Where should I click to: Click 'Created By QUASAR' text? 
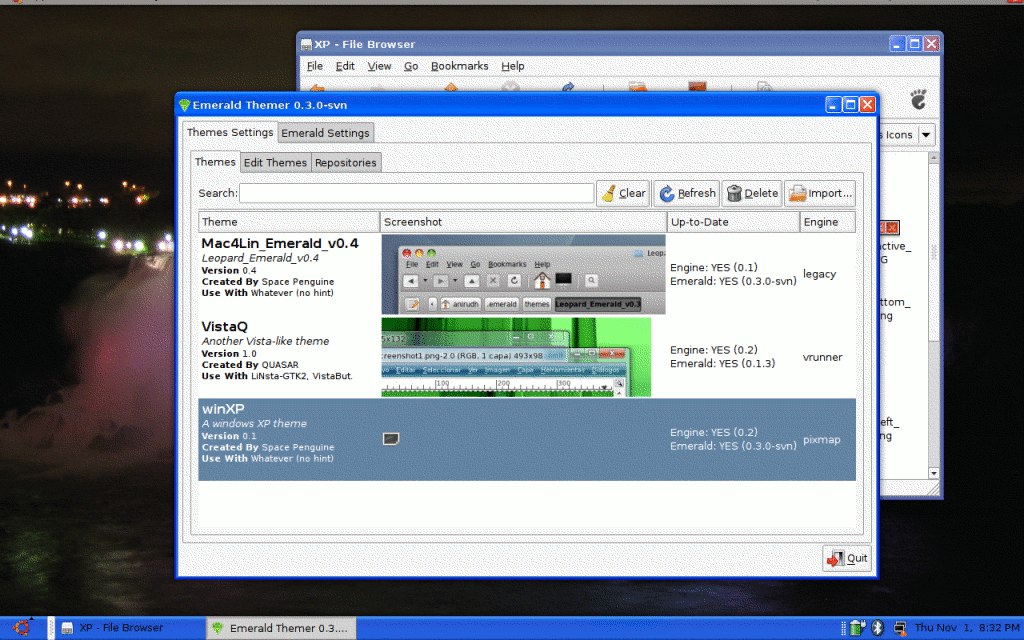pos(250,365)
